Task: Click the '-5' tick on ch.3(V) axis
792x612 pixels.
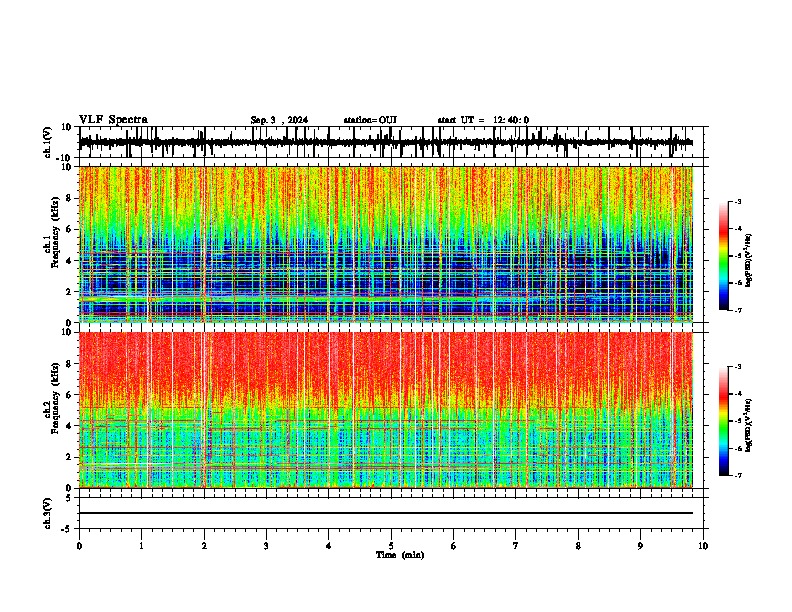Action: coord(68,528)
